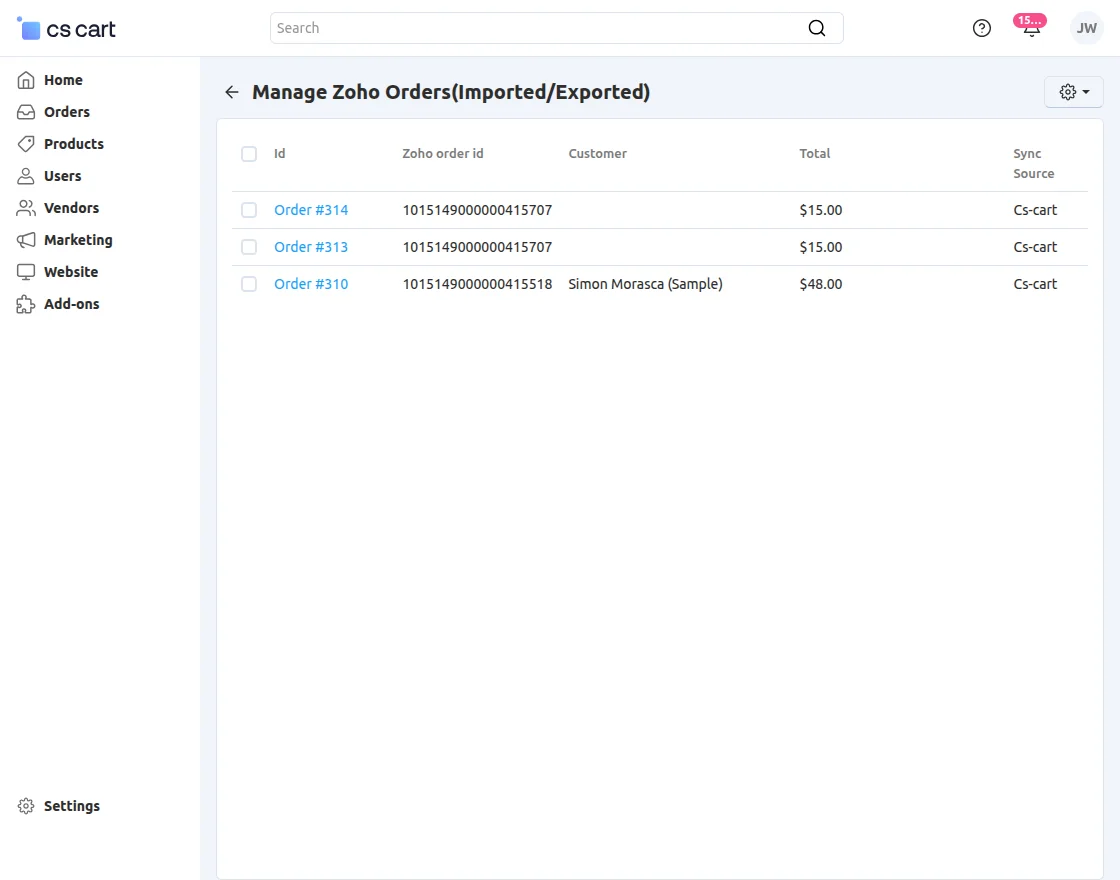Go to the Users section

tap(64, 176)
